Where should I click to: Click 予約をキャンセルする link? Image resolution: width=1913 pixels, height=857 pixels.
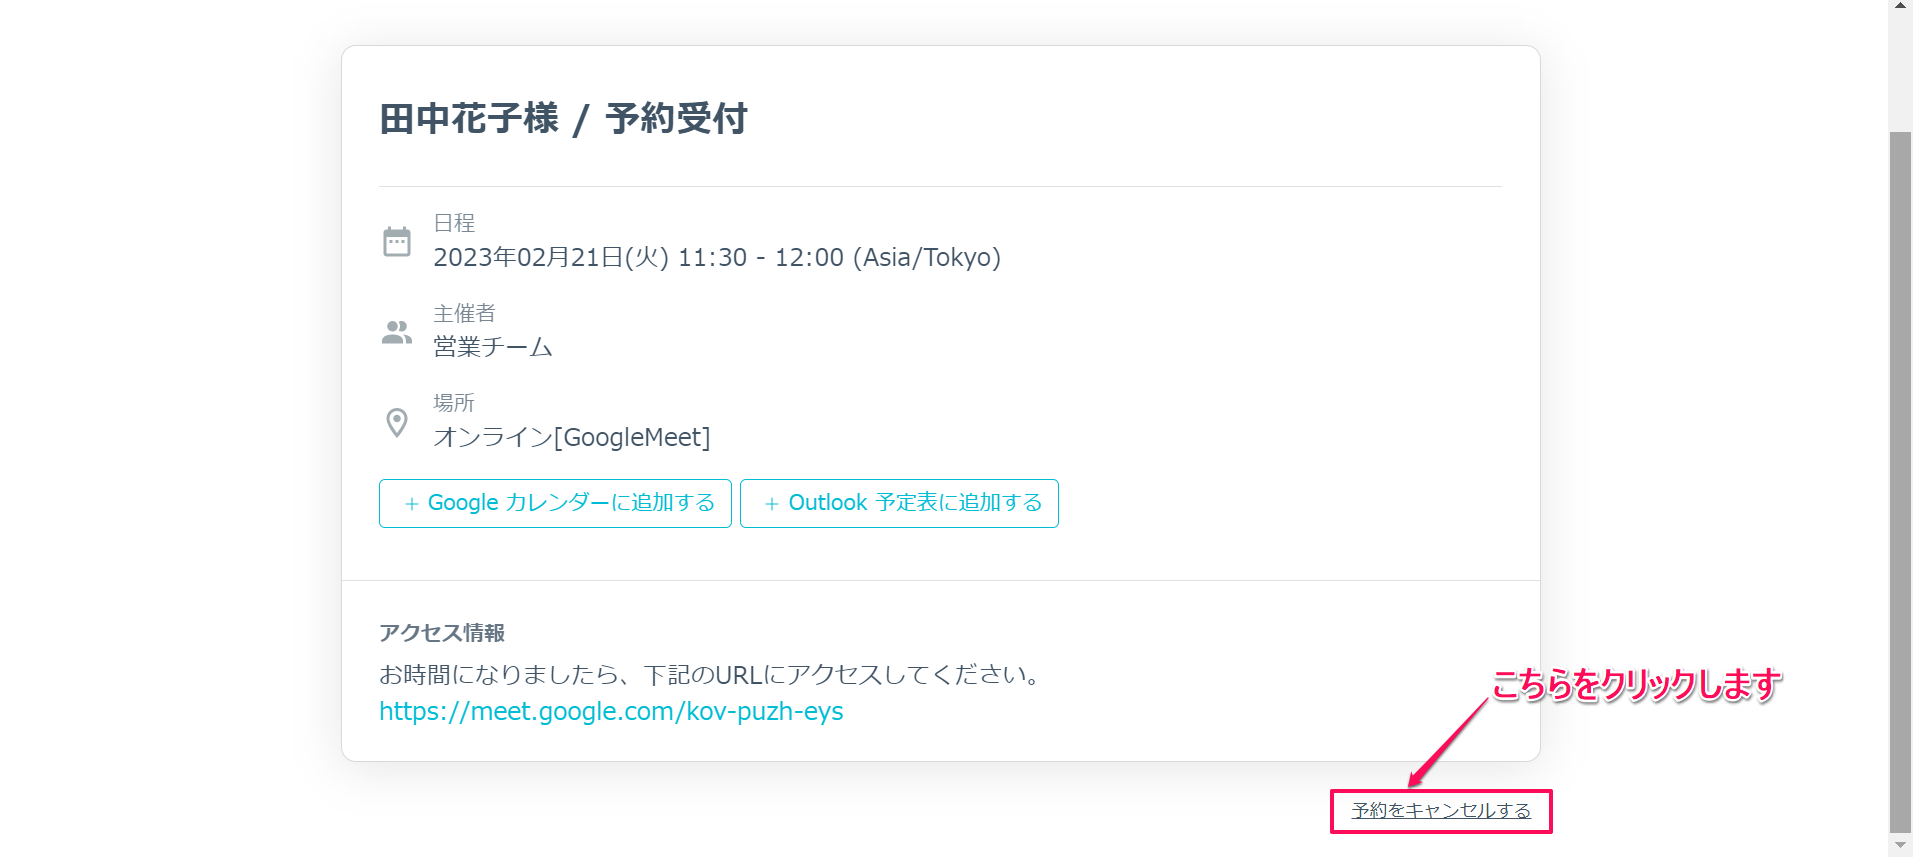pyautogui.click(x=1441, y=811)
